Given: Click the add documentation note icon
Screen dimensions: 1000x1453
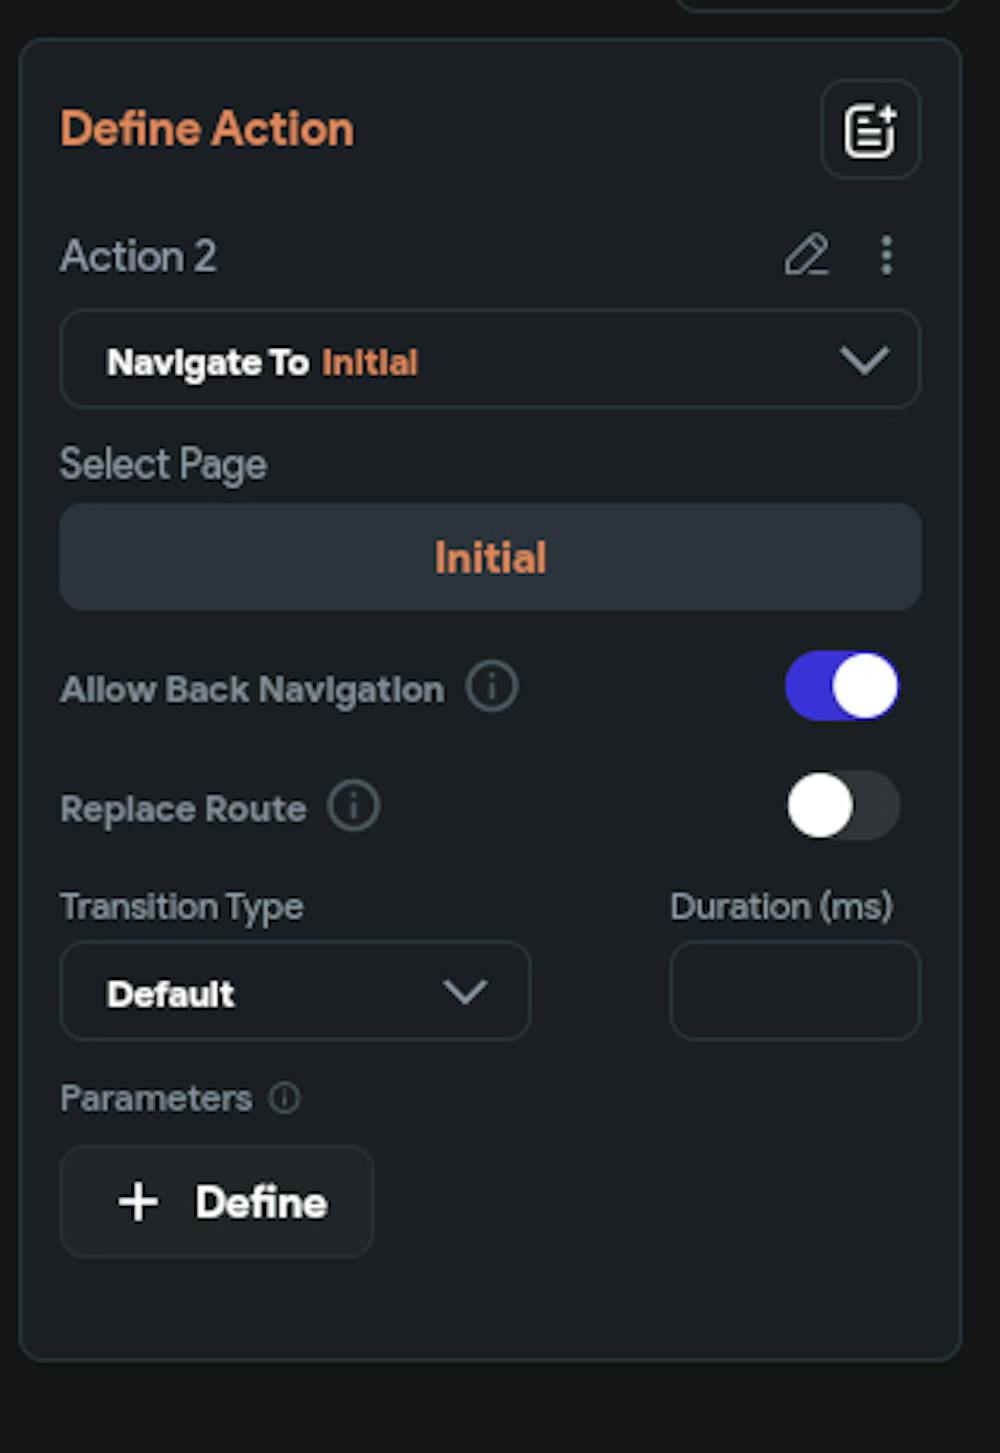Looking at the screenshot, I should [x=870, y=130].
